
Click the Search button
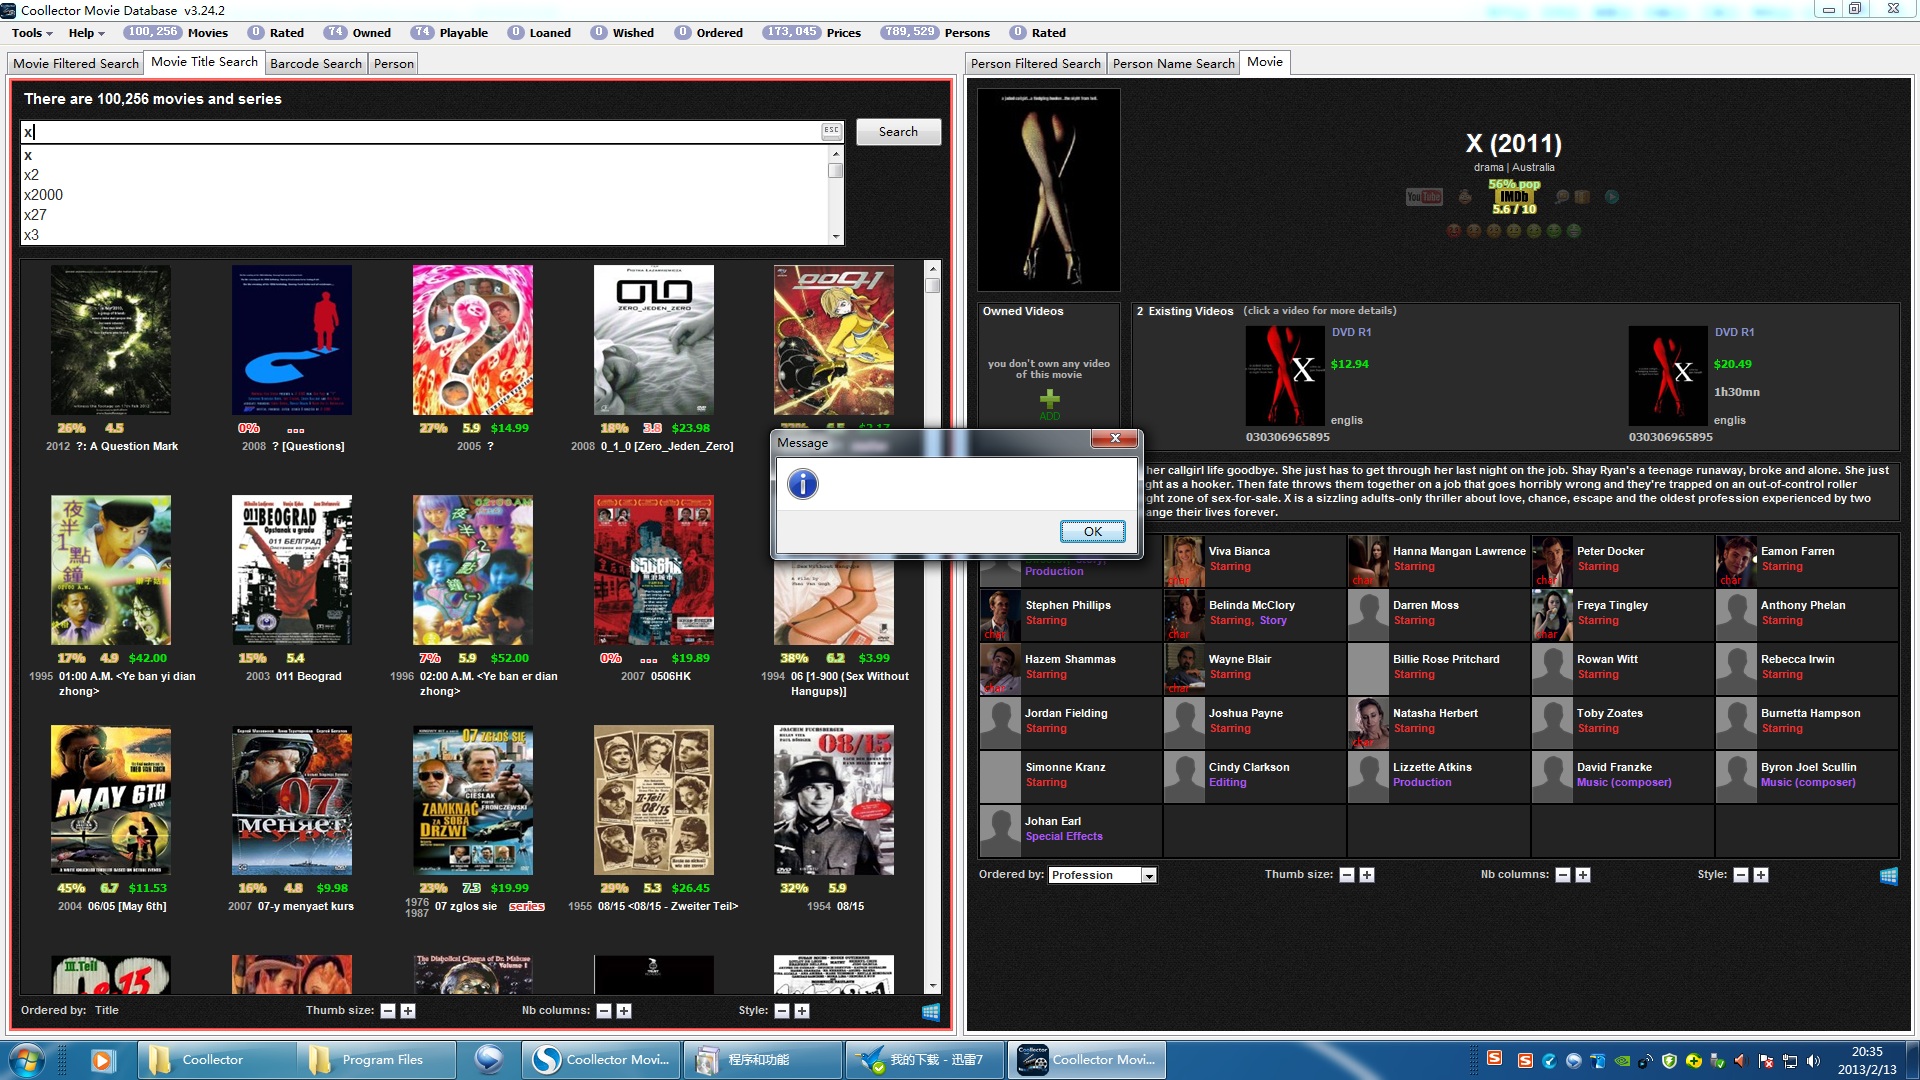[x=898, y=132]
